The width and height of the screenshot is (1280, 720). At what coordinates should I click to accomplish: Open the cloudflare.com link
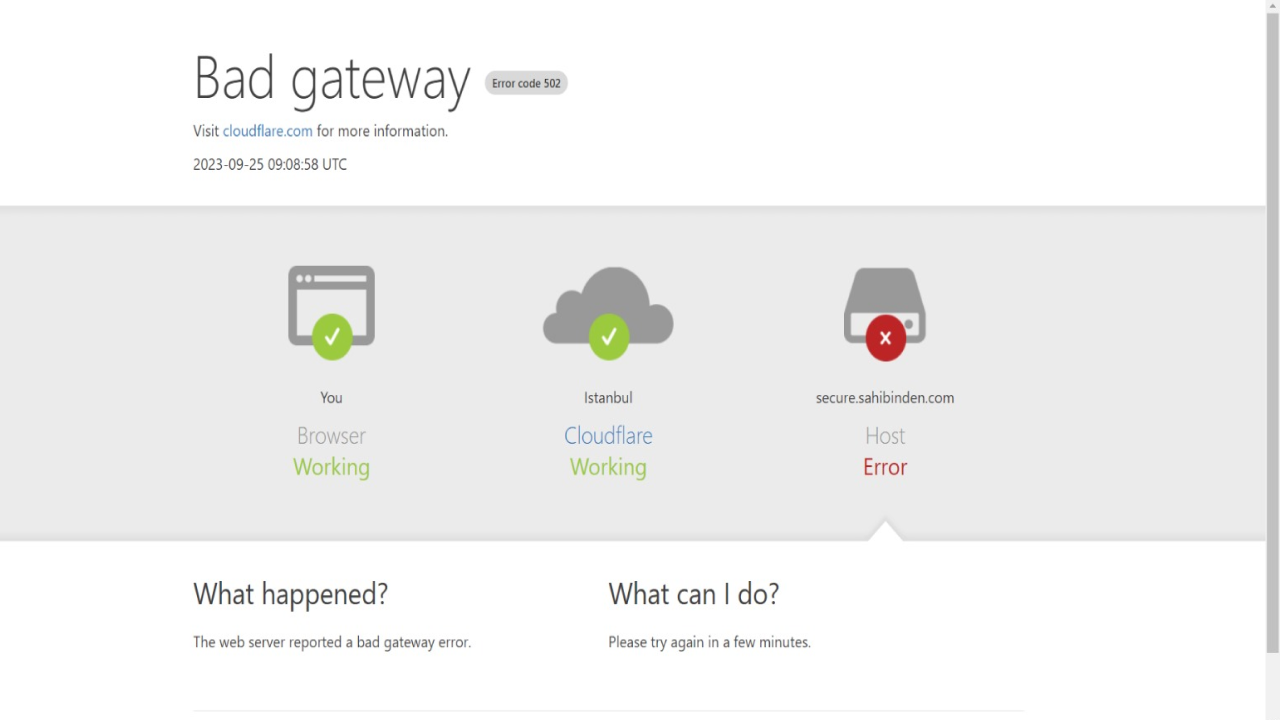(x=267, y=131)
